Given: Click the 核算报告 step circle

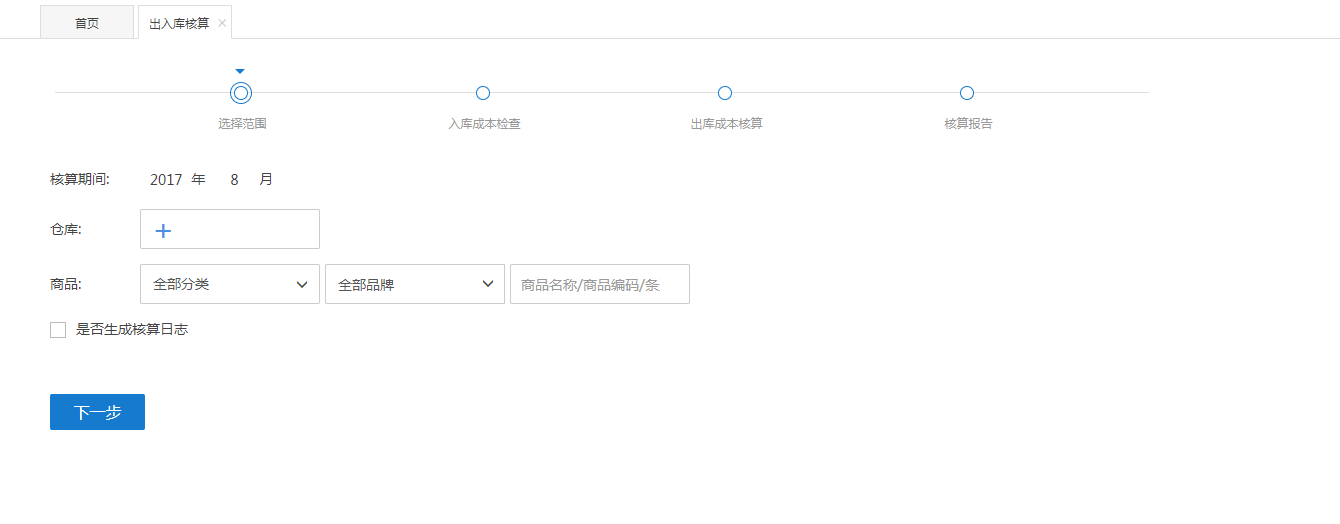Looking at the screenshot, I should coord(967,93).
